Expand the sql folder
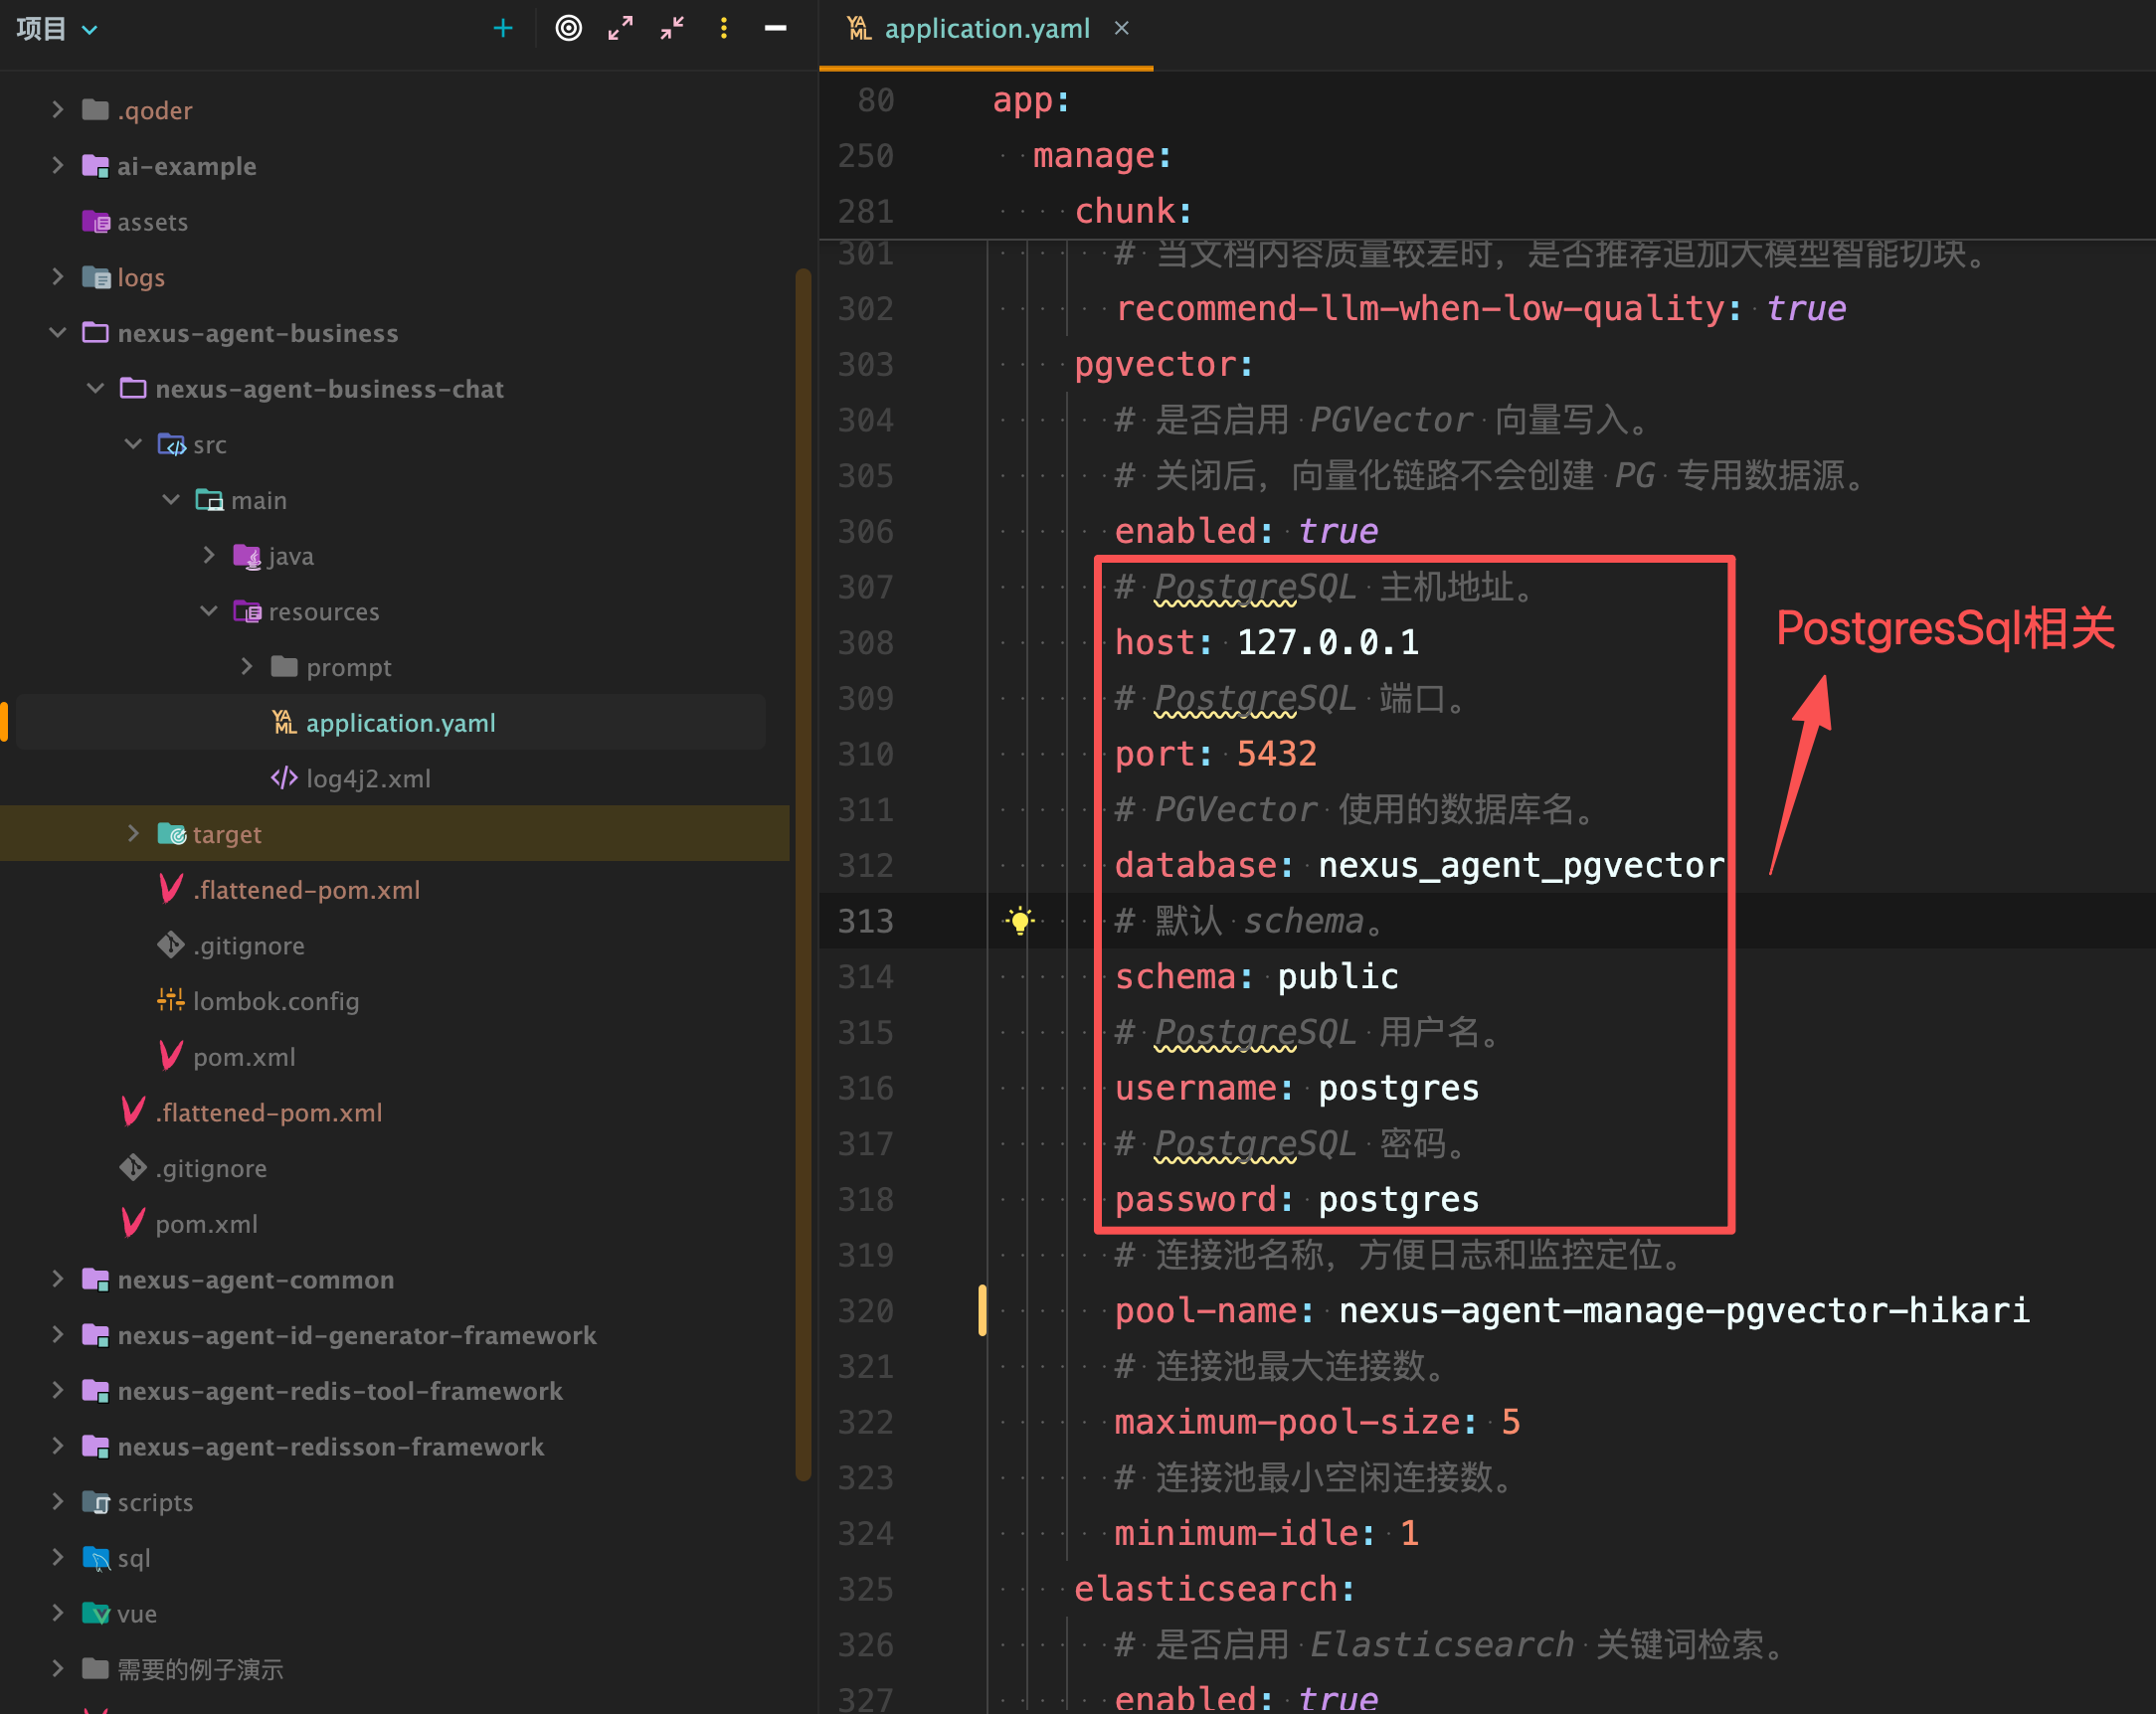The height and width of the screenshot is (1714, 2156). coord(57,1557)
